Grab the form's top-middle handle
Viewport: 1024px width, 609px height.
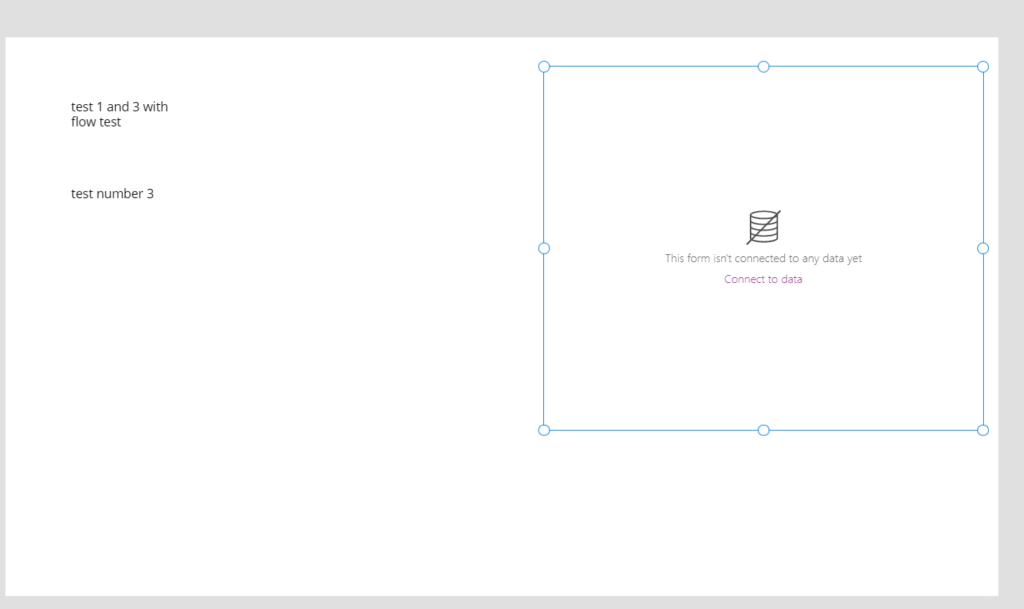(x=763, y=67)
